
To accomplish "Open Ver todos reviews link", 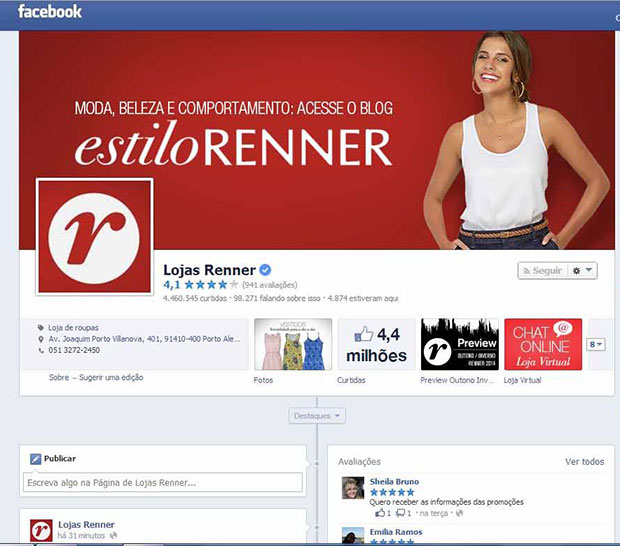I will (x=584, y=462).
